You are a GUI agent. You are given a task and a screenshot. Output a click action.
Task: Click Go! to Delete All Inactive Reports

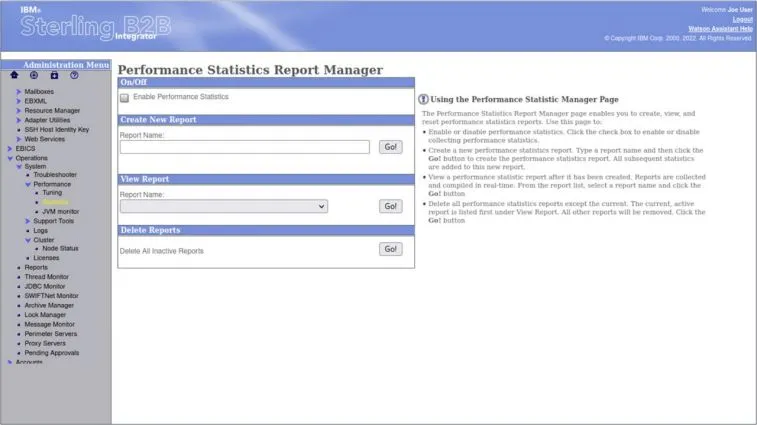391,249
